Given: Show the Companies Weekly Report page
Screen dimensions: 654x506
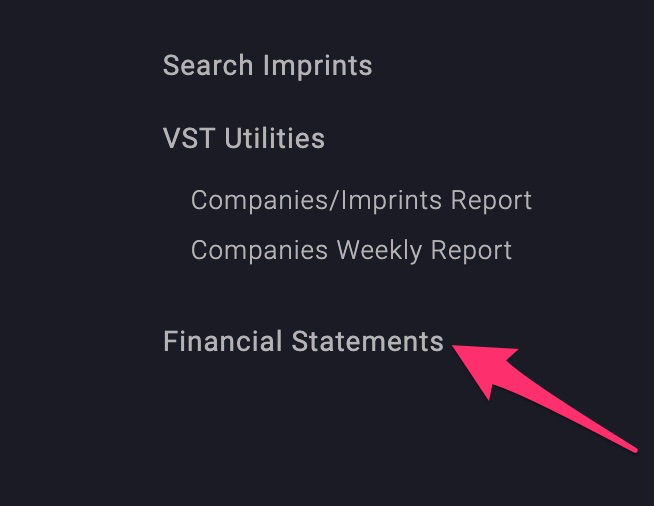Looking at the screenshot, I should click(351, 249).
